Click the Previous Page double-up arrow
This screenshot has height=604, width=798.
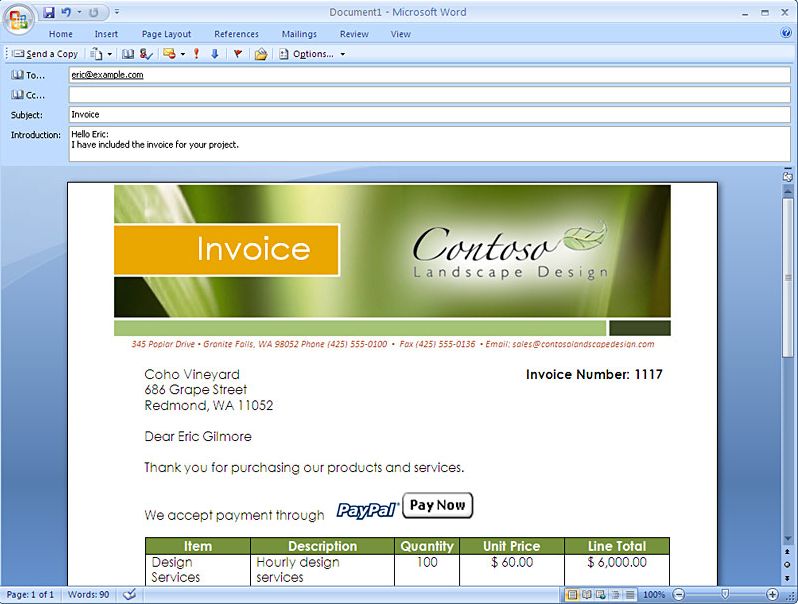[787, 552]
